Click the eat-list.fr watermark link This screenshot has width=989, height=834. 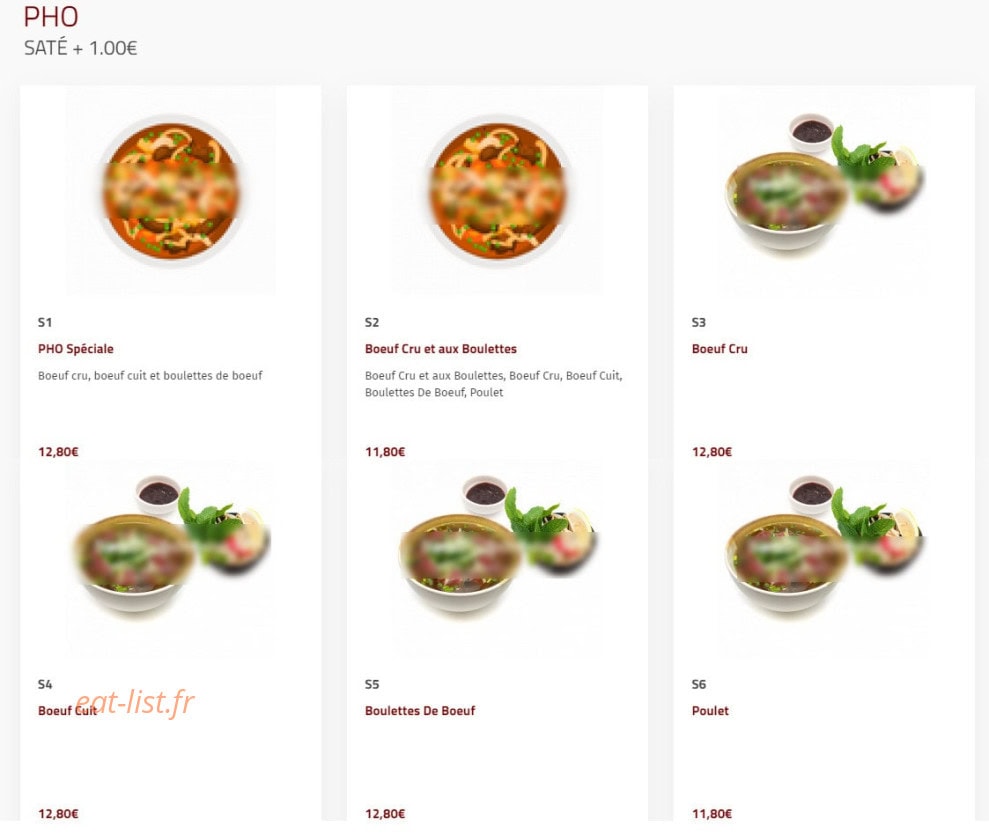[x=134, y=702]
